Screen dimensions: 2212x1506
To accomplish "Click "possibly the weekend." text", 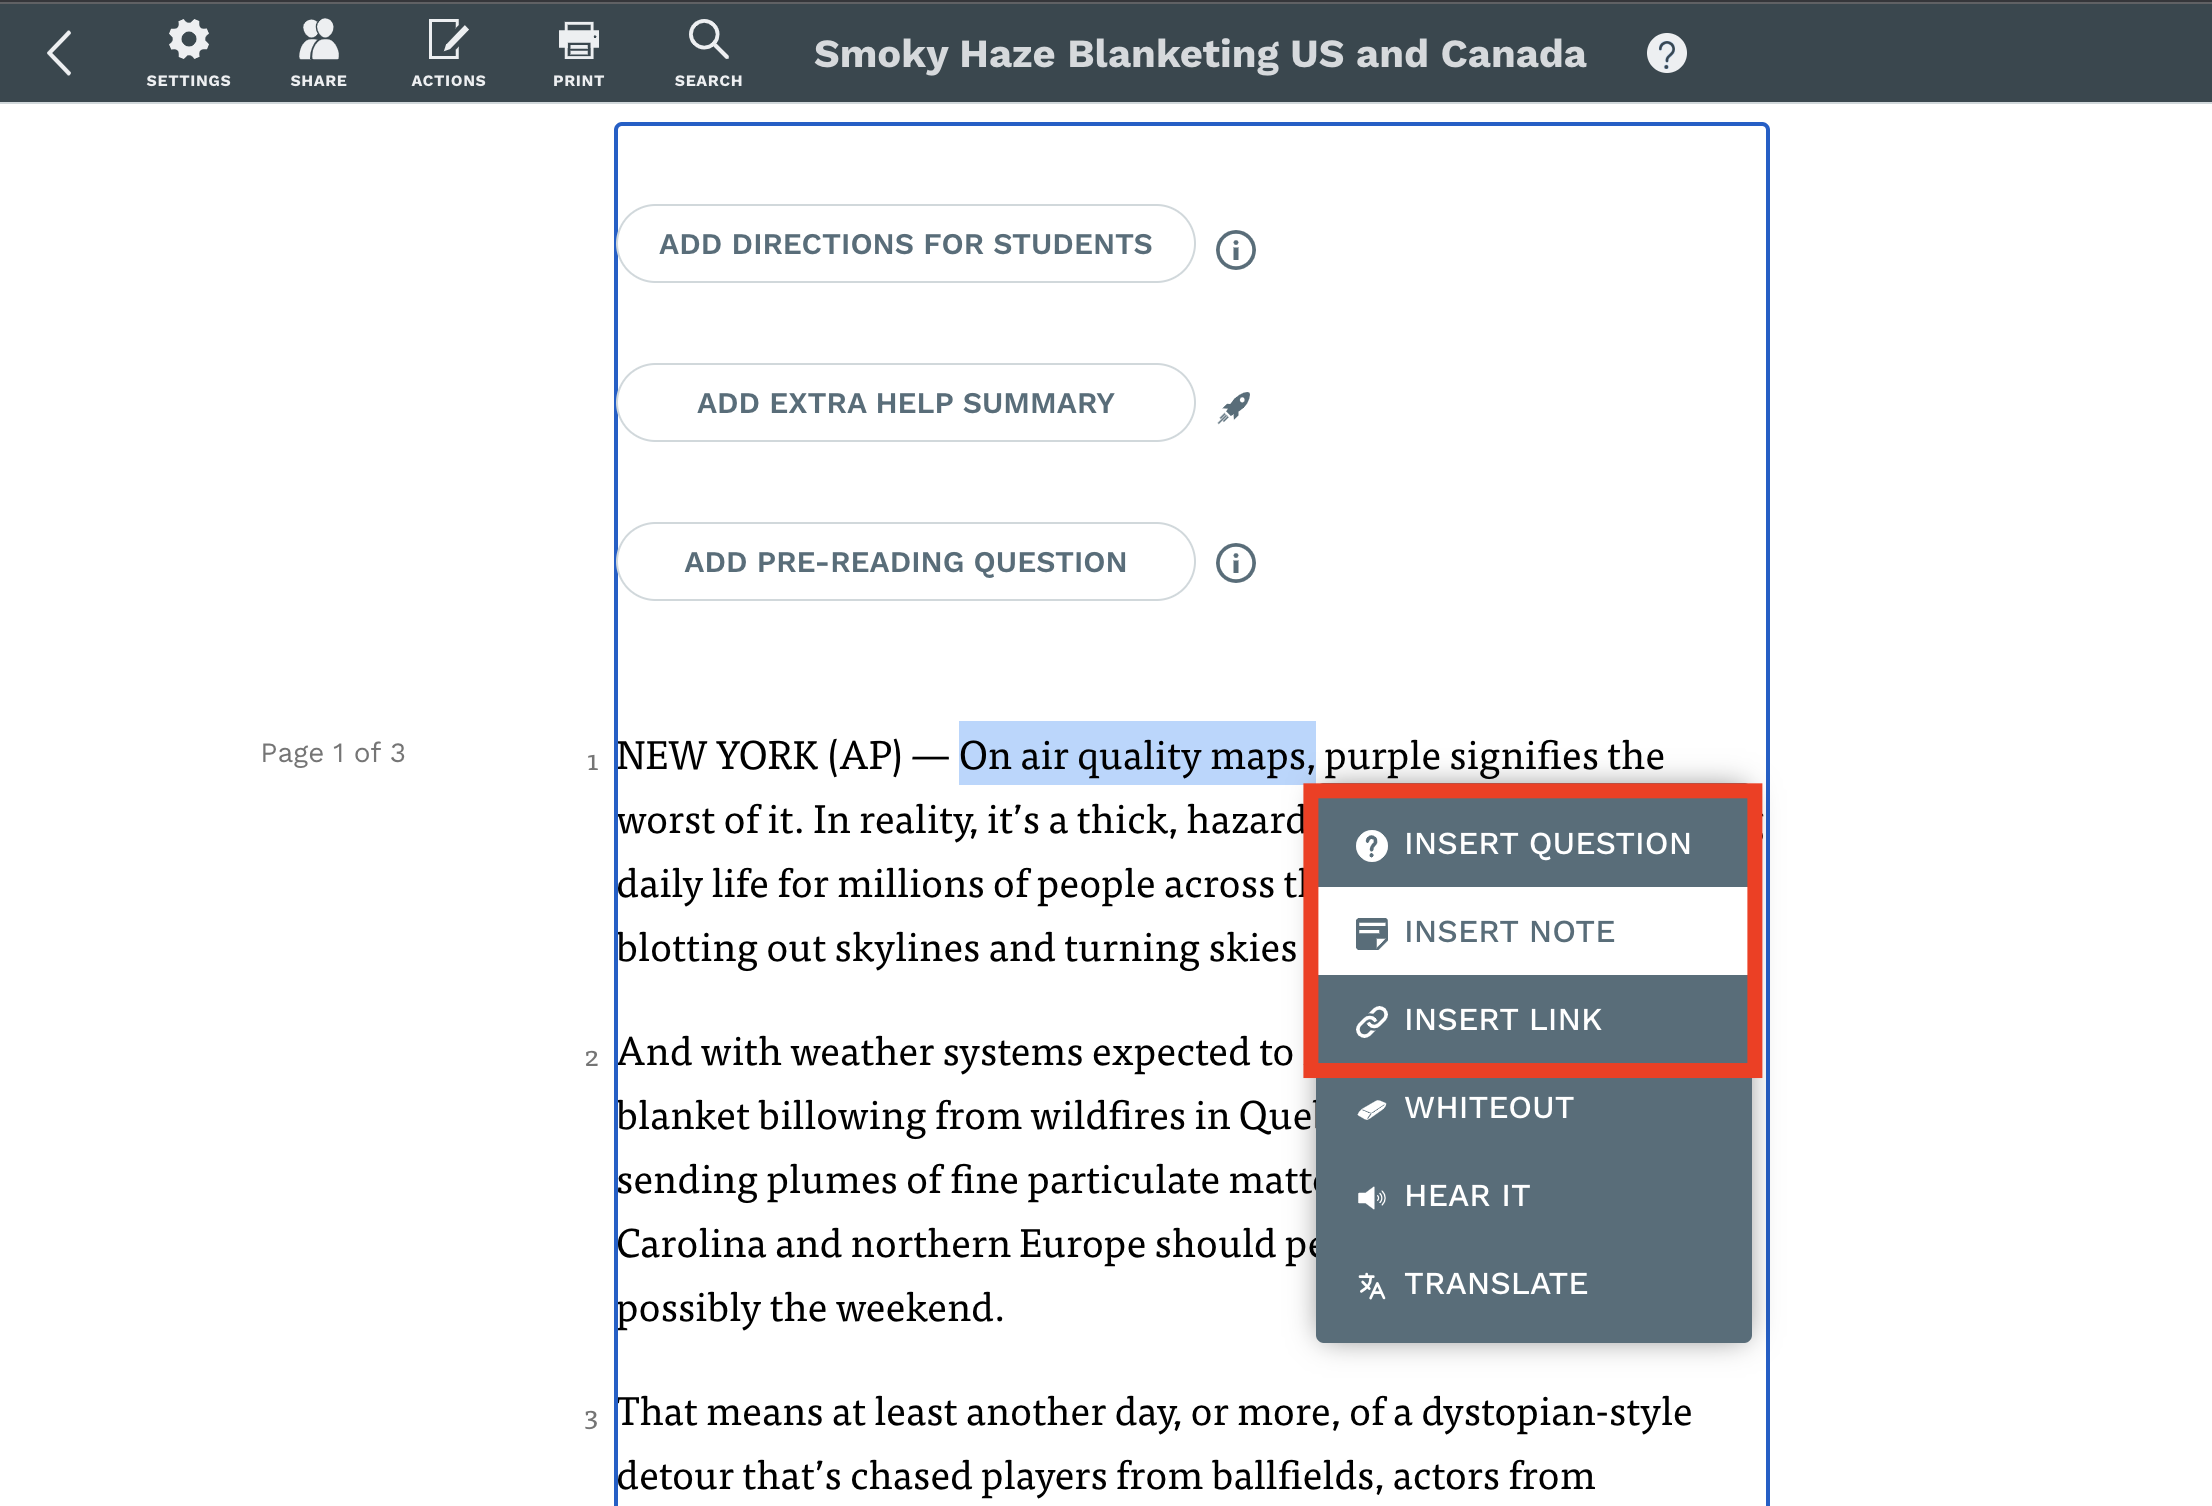I will pos(810,1307).
